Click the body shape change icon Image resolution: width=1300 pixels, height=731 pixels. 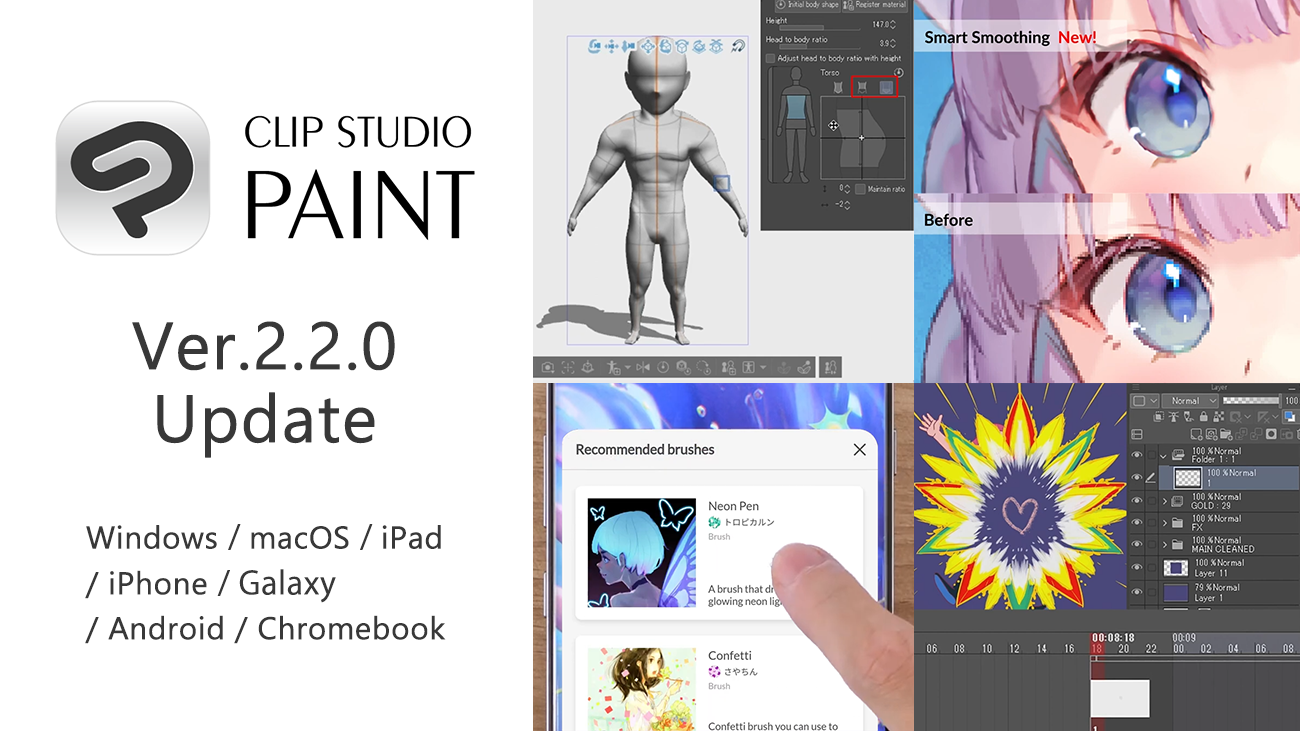tap(749, 367)
